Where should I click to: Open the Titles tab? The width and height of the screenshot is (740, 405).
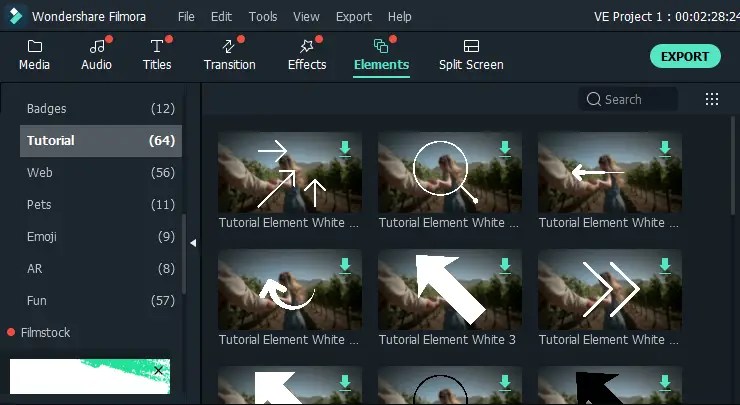pos(157,55)
